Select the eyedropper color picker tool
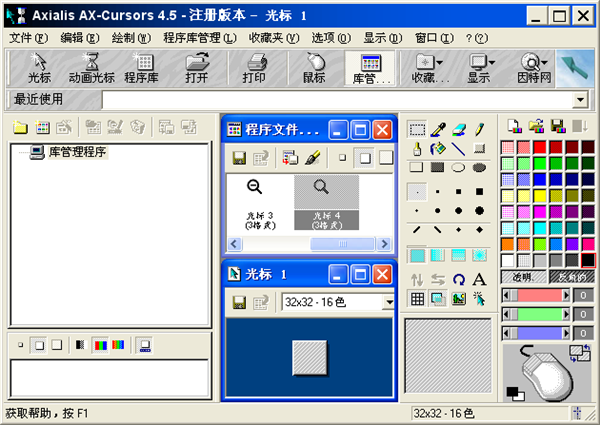 438,129
